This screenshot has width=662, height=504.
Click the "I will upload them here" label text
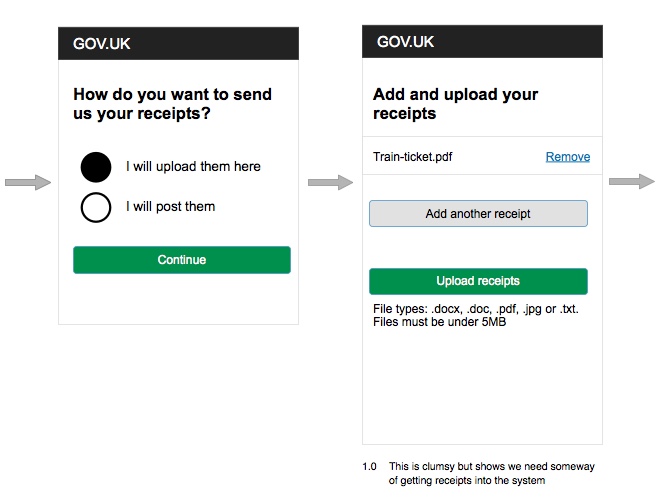pos(193,167)
